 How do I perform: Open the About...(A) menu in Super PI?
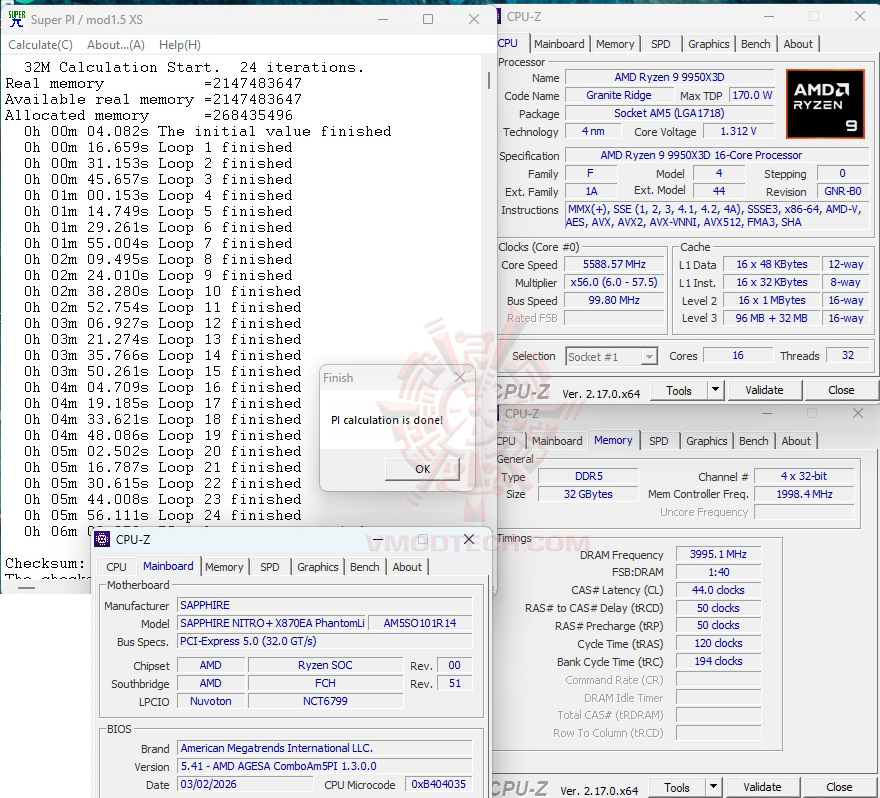(x=116, y=45)
